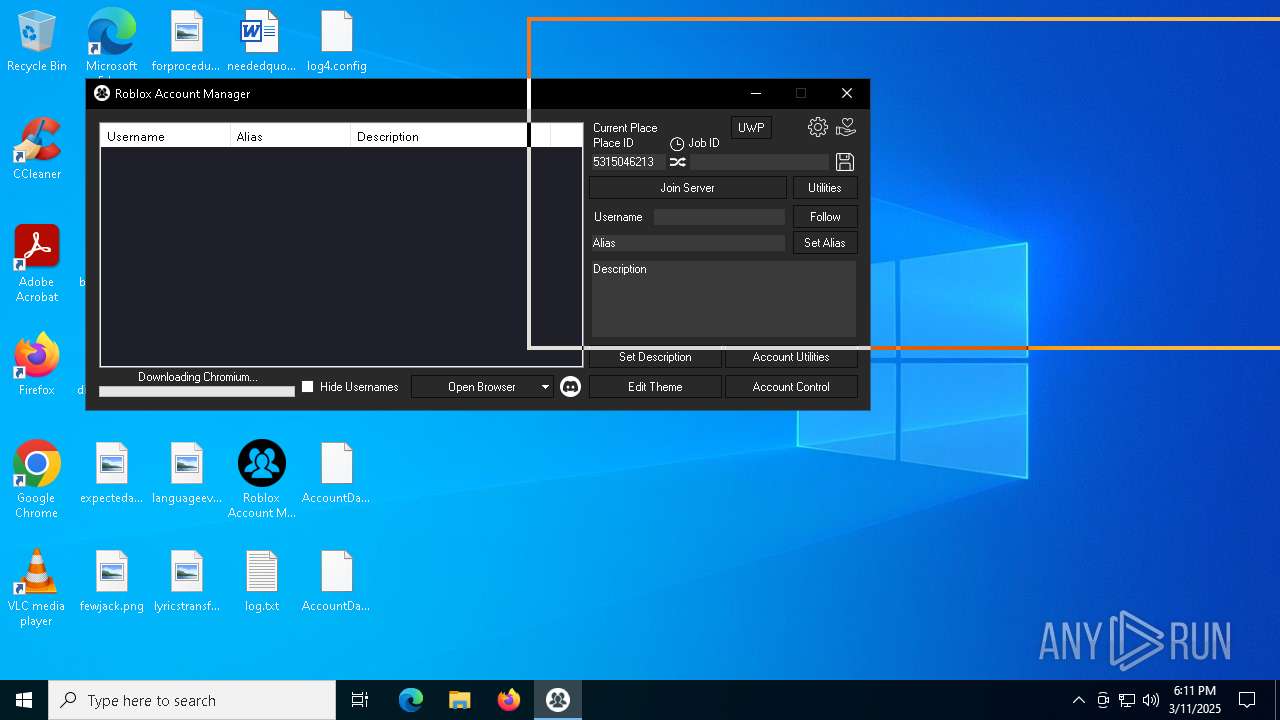Screen dimensions: 1280x720
Task: Select the CCleaner desktop shortcut
Action: coord(37,150)
